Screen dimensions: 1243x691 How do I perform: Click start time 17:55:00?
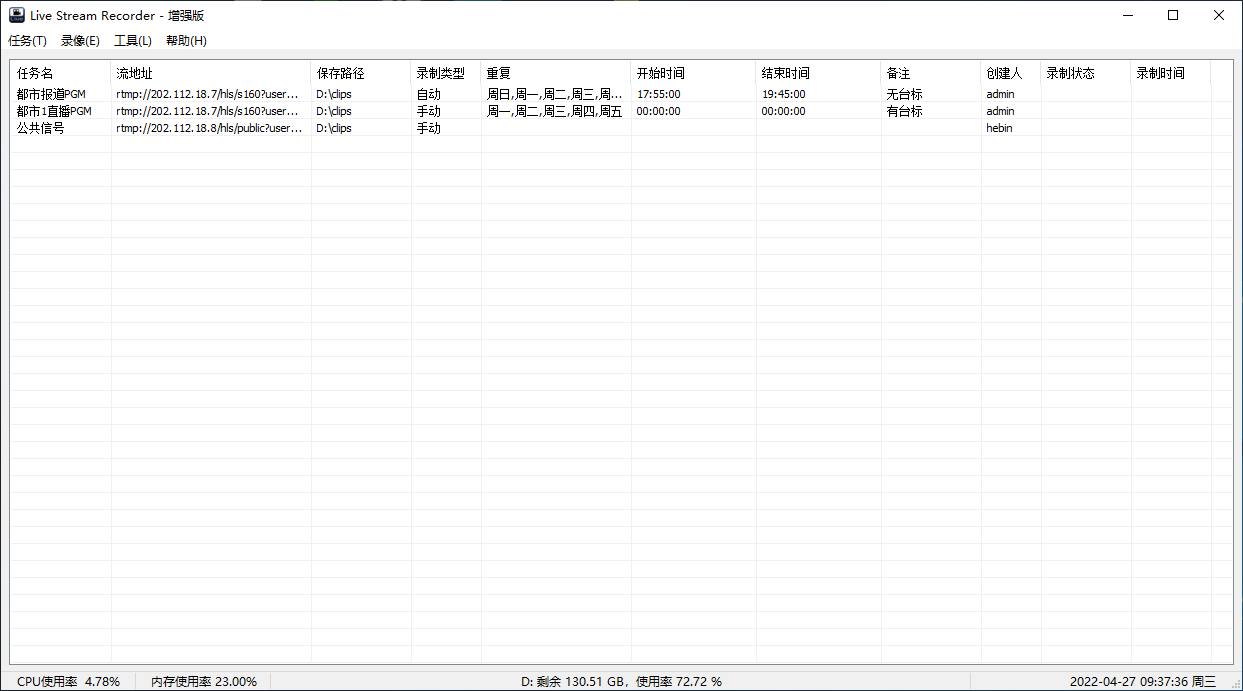(x=659, y=94)
